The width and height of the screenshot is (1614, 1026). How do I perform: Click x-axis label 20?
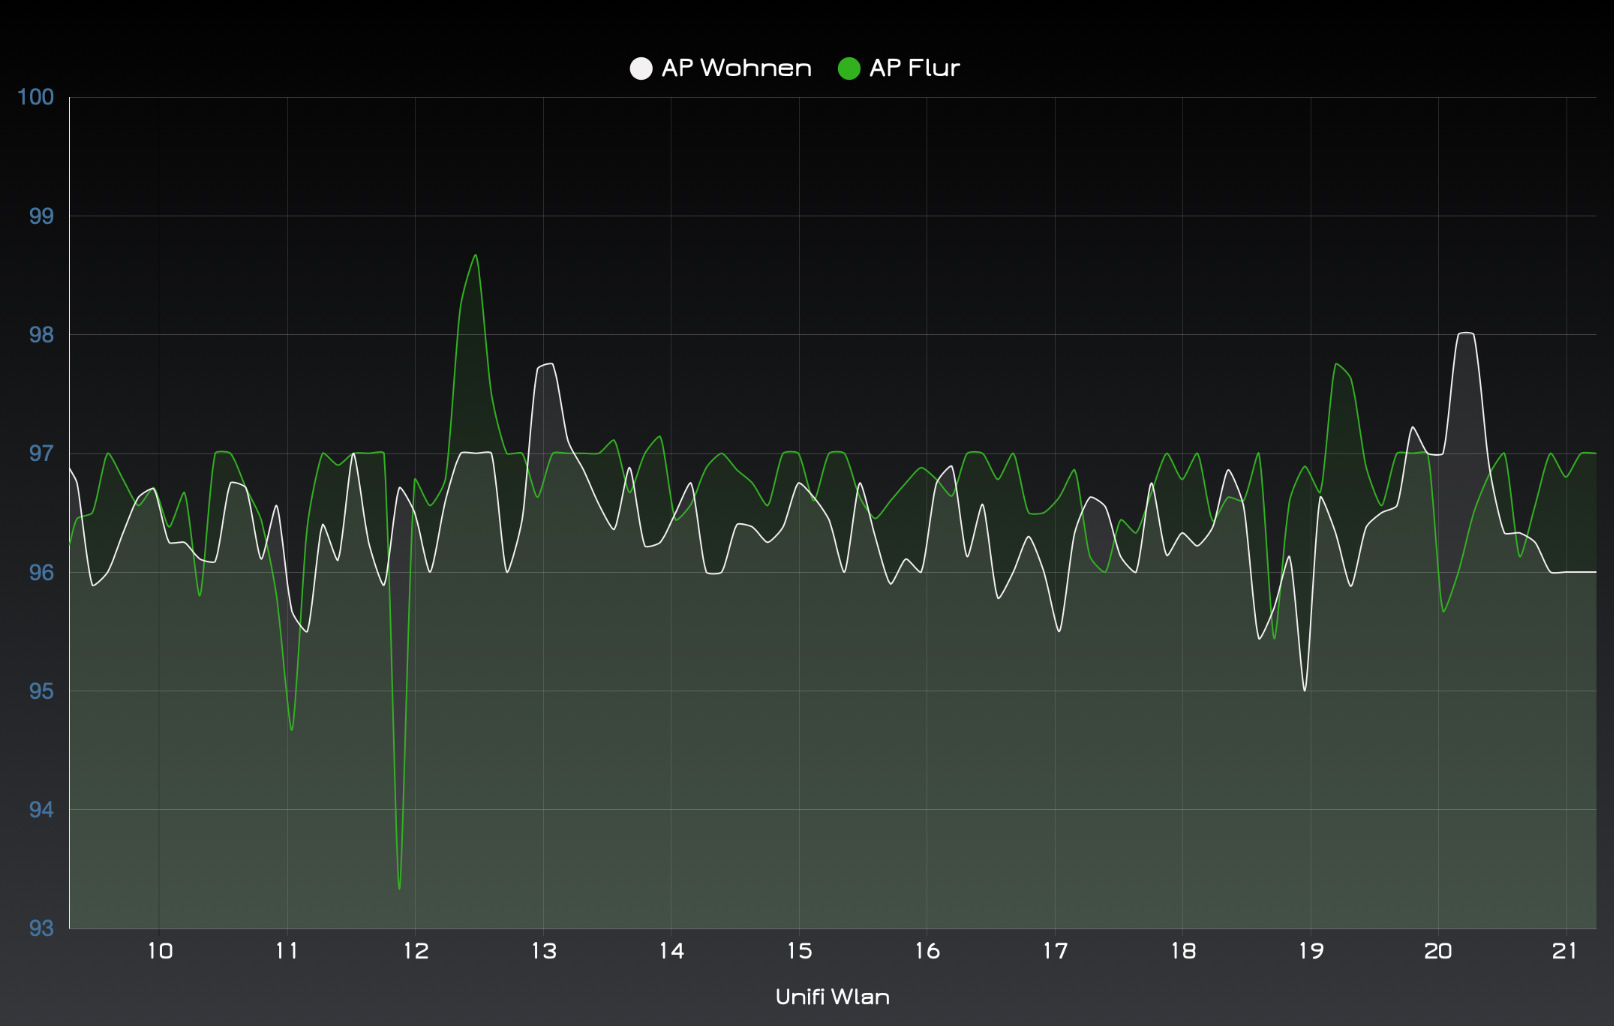[1438, 951]
